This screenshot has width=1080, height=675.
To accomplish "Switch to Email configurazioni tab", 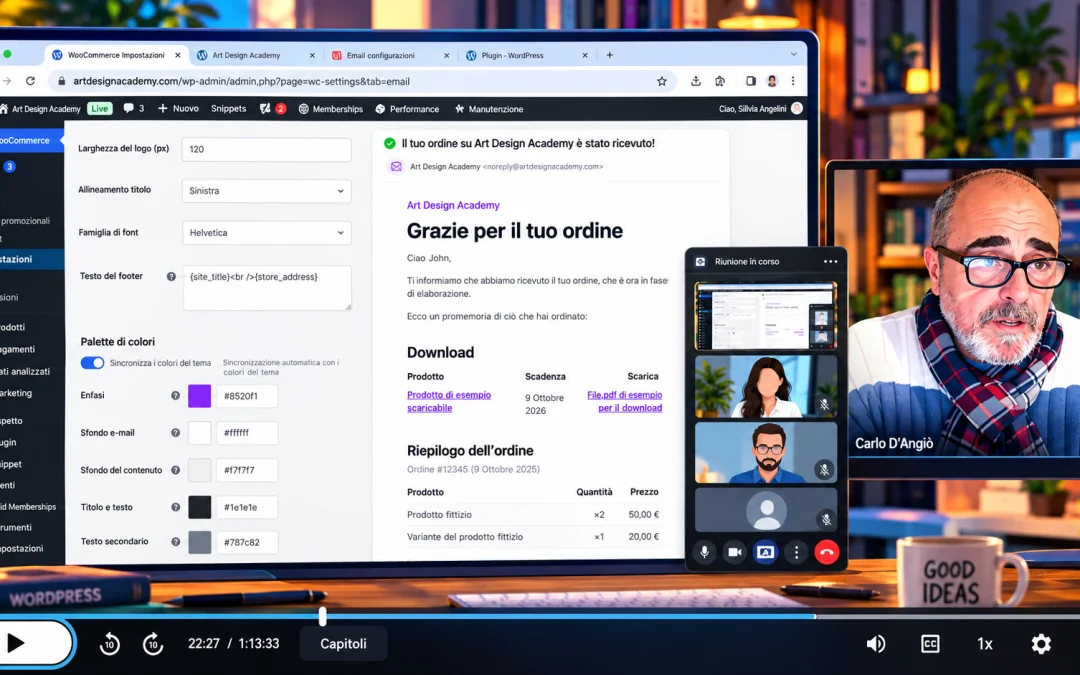I will pyautogui.click(x=380, y=55).
